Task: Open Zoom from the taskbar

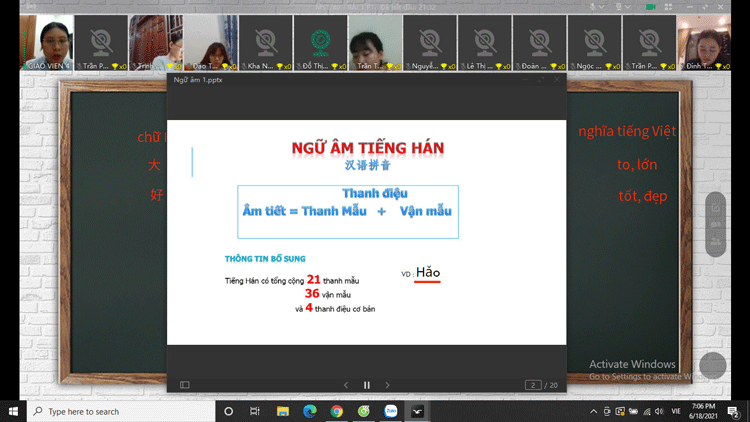Action: tap(391, 411)
